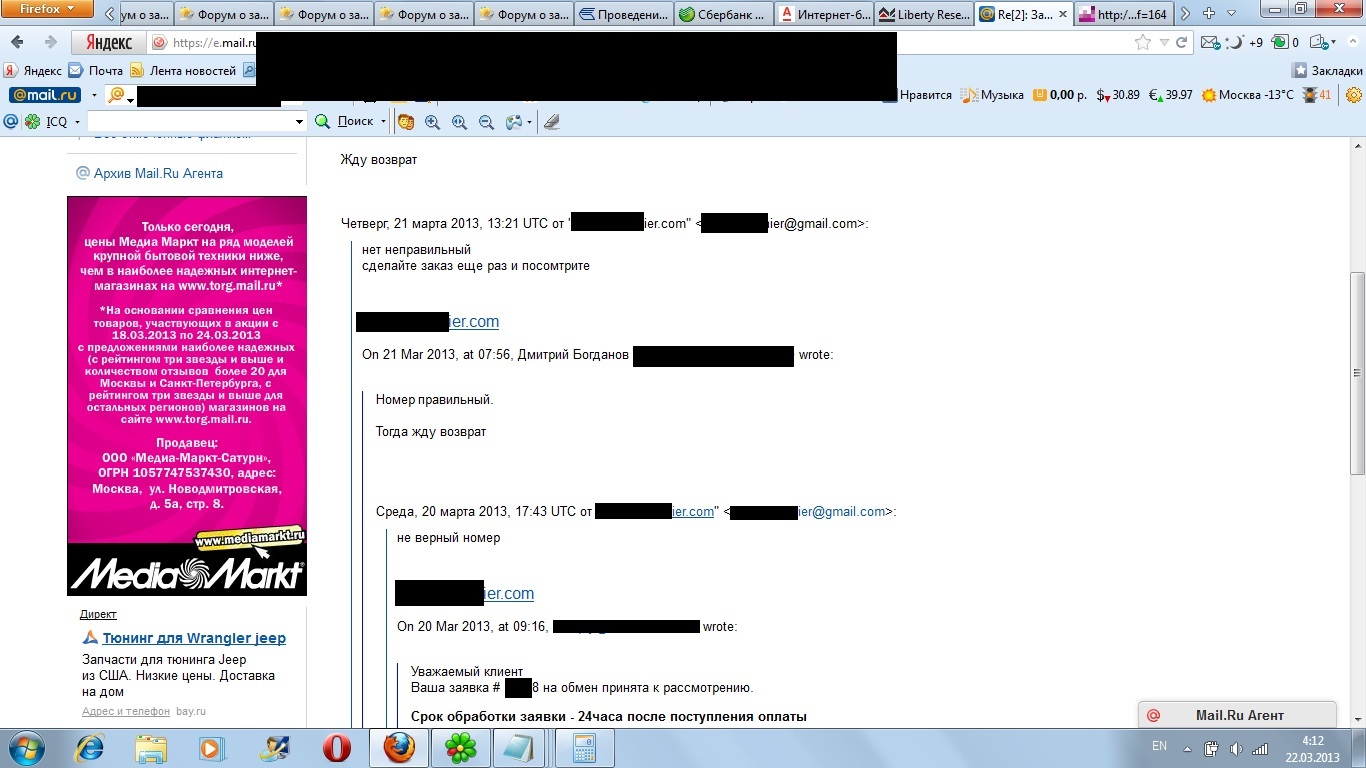Expand the ICQ toolbar dropdown arrow
The width and height of the screenshot is (1366, 768).
click(77, 122)
